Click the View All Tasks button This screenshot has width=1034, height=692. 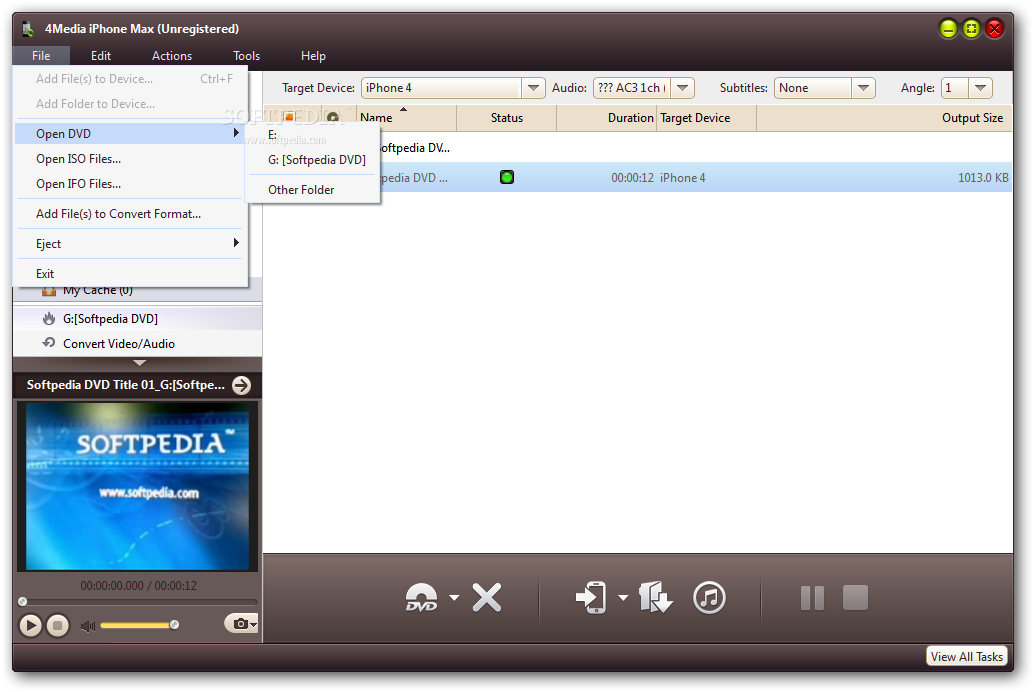click(x=966, y=656)
